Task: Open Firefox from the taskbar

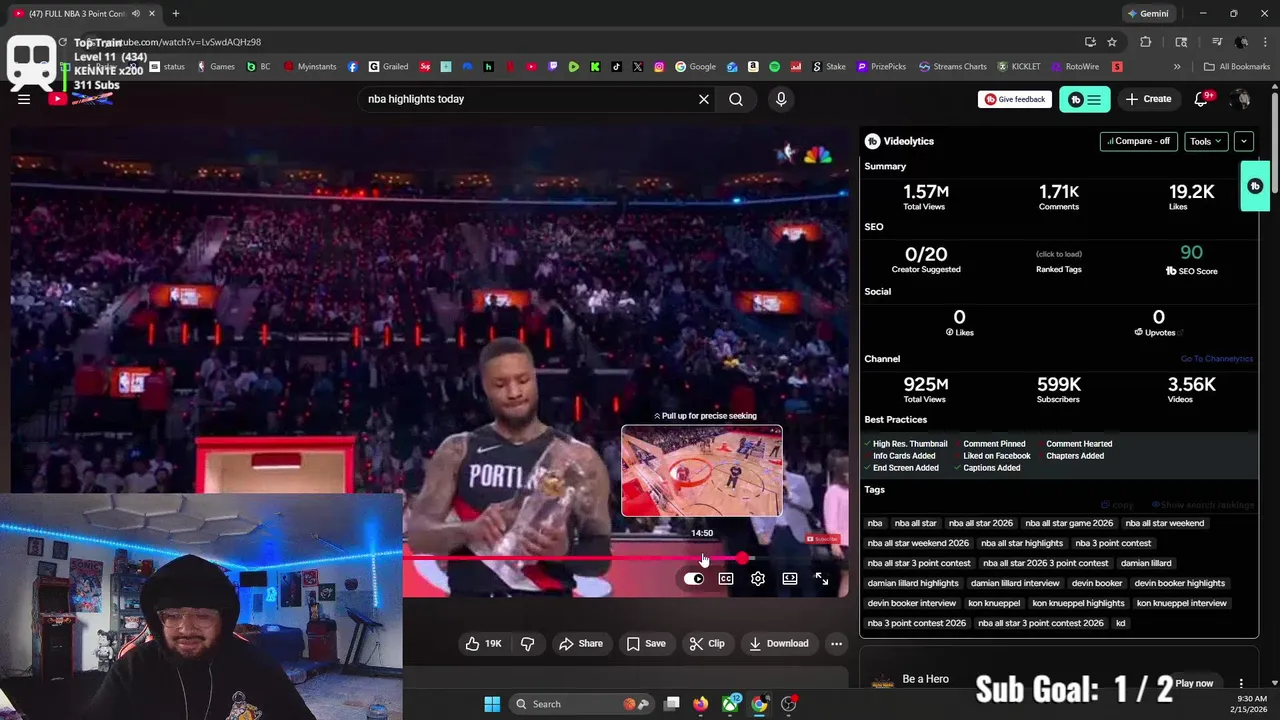Action: click(x=701, y=704)
